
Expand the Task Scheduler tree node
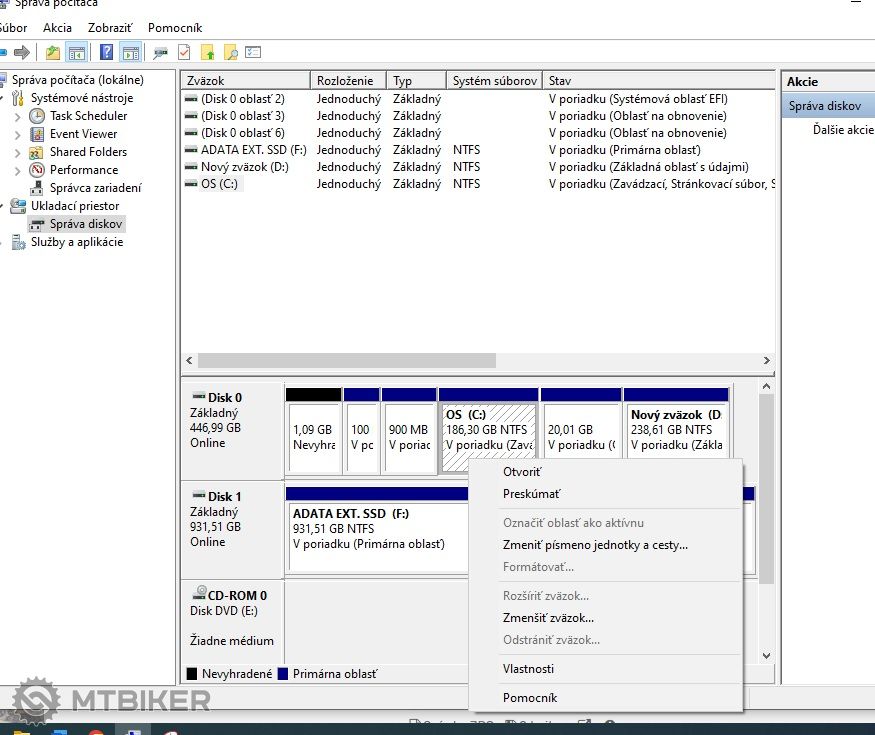click(x=17, y=116)
